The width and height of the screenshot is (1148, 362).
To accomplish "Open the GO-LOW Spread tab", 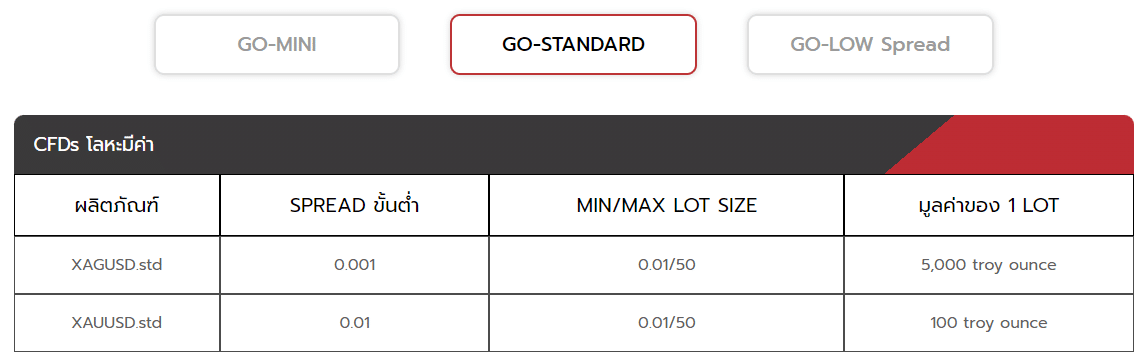I will pos(870,45).
